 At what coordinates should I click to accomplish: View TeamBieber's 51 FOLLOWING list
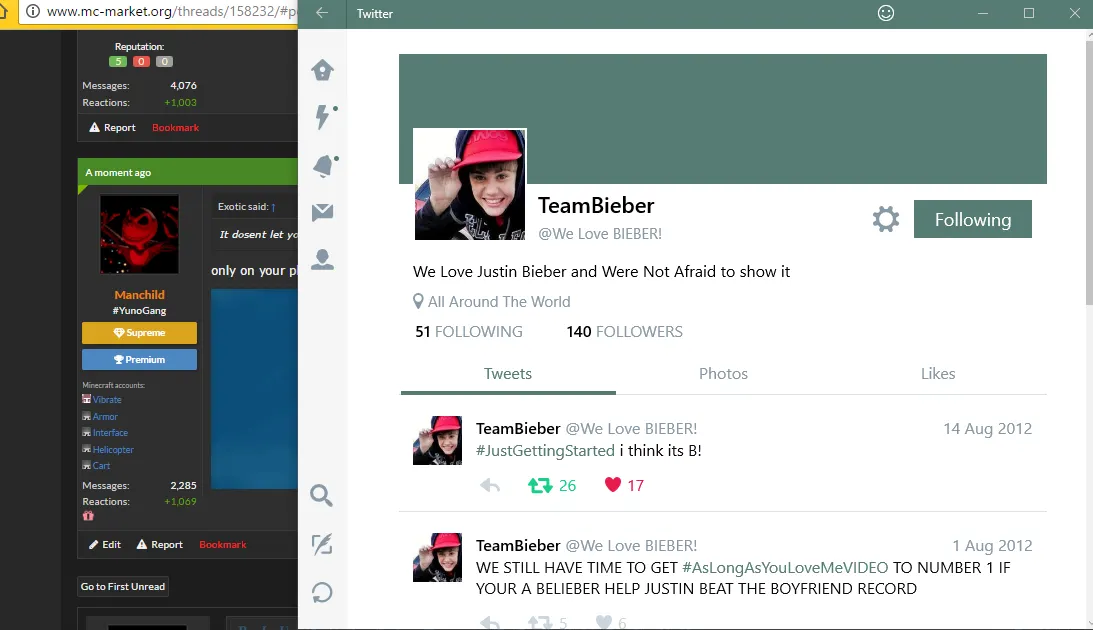tap(469, 332)
